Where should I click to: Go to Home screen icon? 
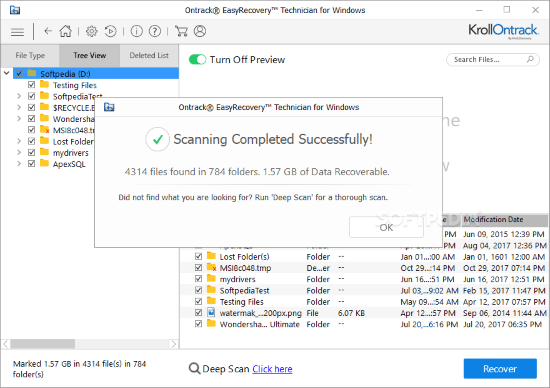(x=66, y=31)
